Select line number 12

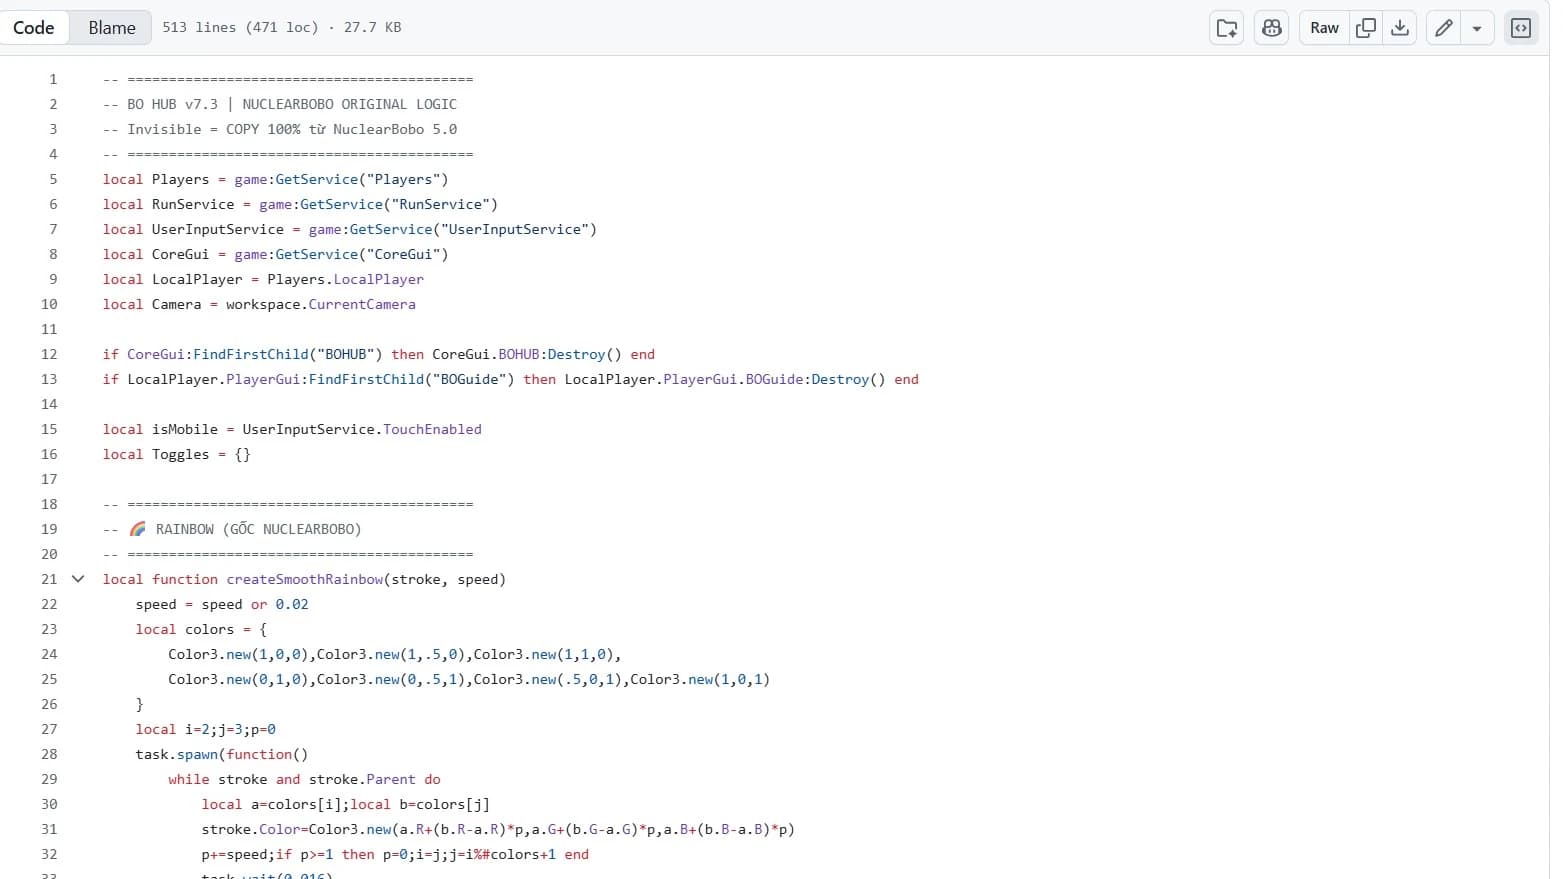click(x=49, y=354)
